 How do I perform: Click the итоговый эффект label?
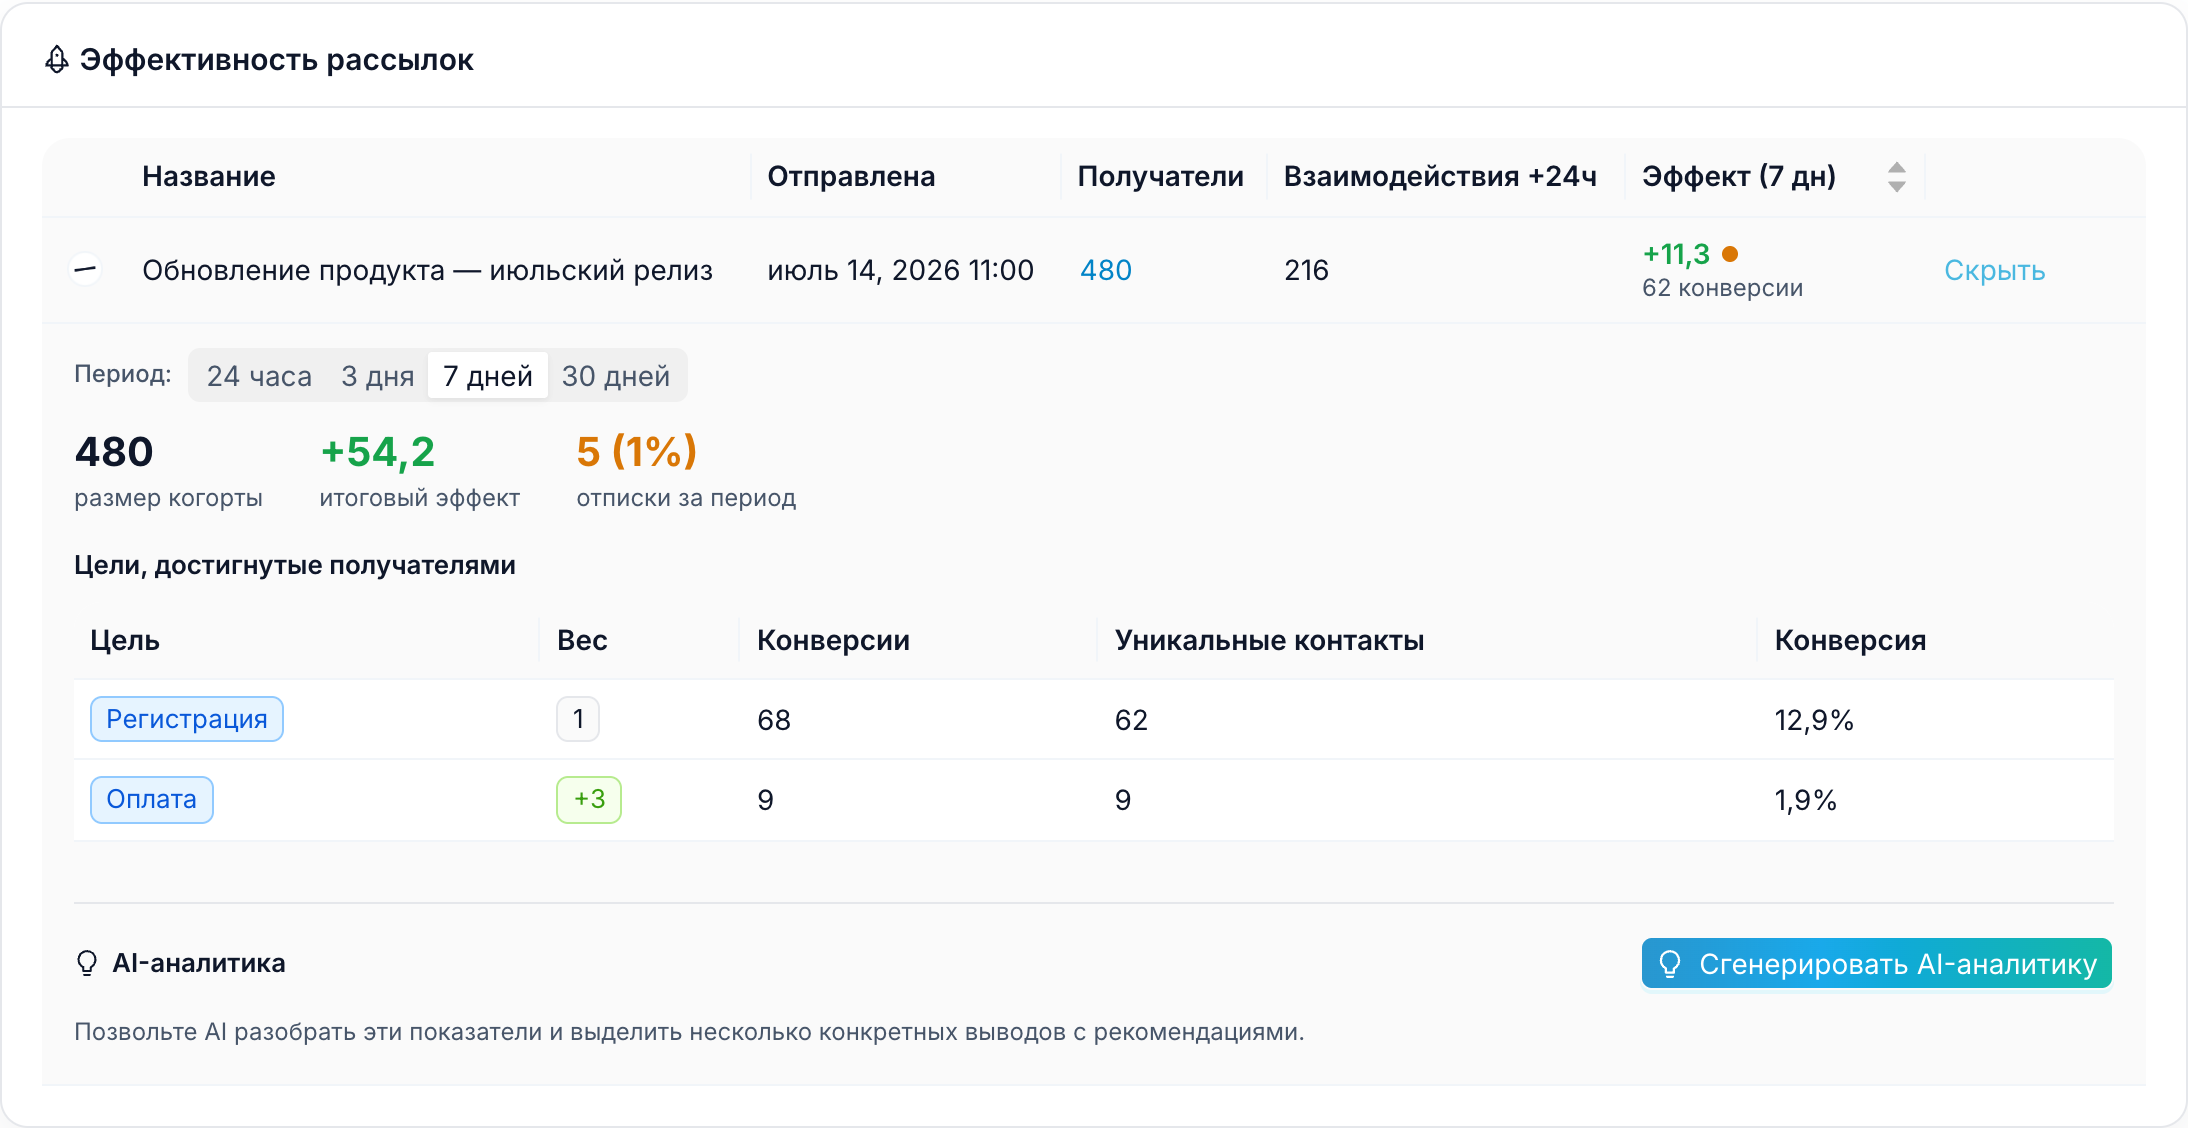[420, 498]
